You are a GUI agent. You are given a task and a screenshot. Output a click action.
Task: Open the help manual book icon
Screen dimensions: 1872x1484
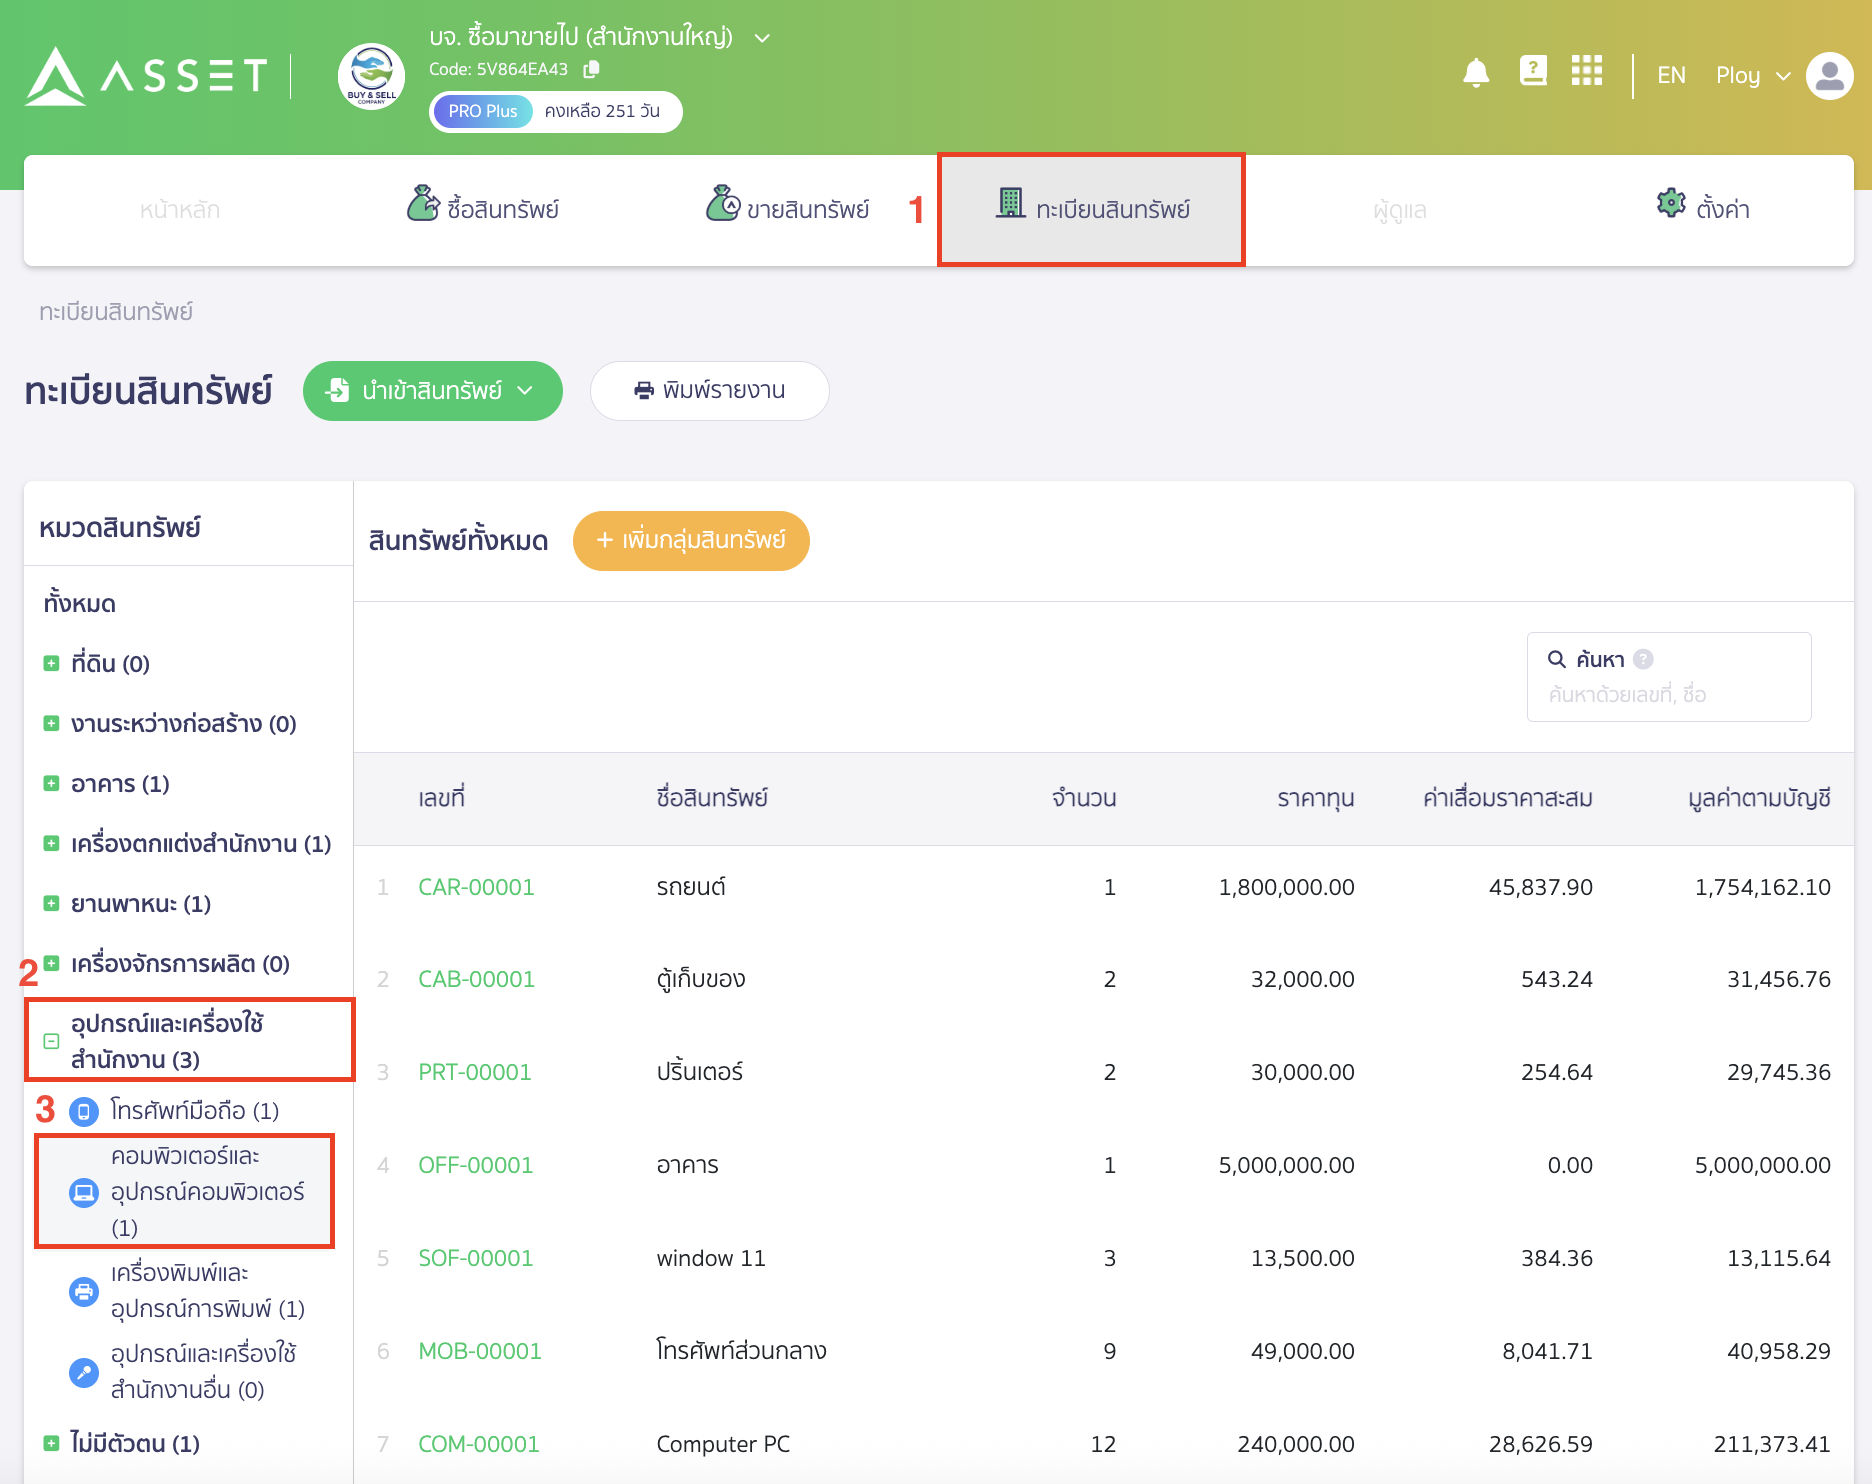pyautogui.click(x=1532, y=71)
